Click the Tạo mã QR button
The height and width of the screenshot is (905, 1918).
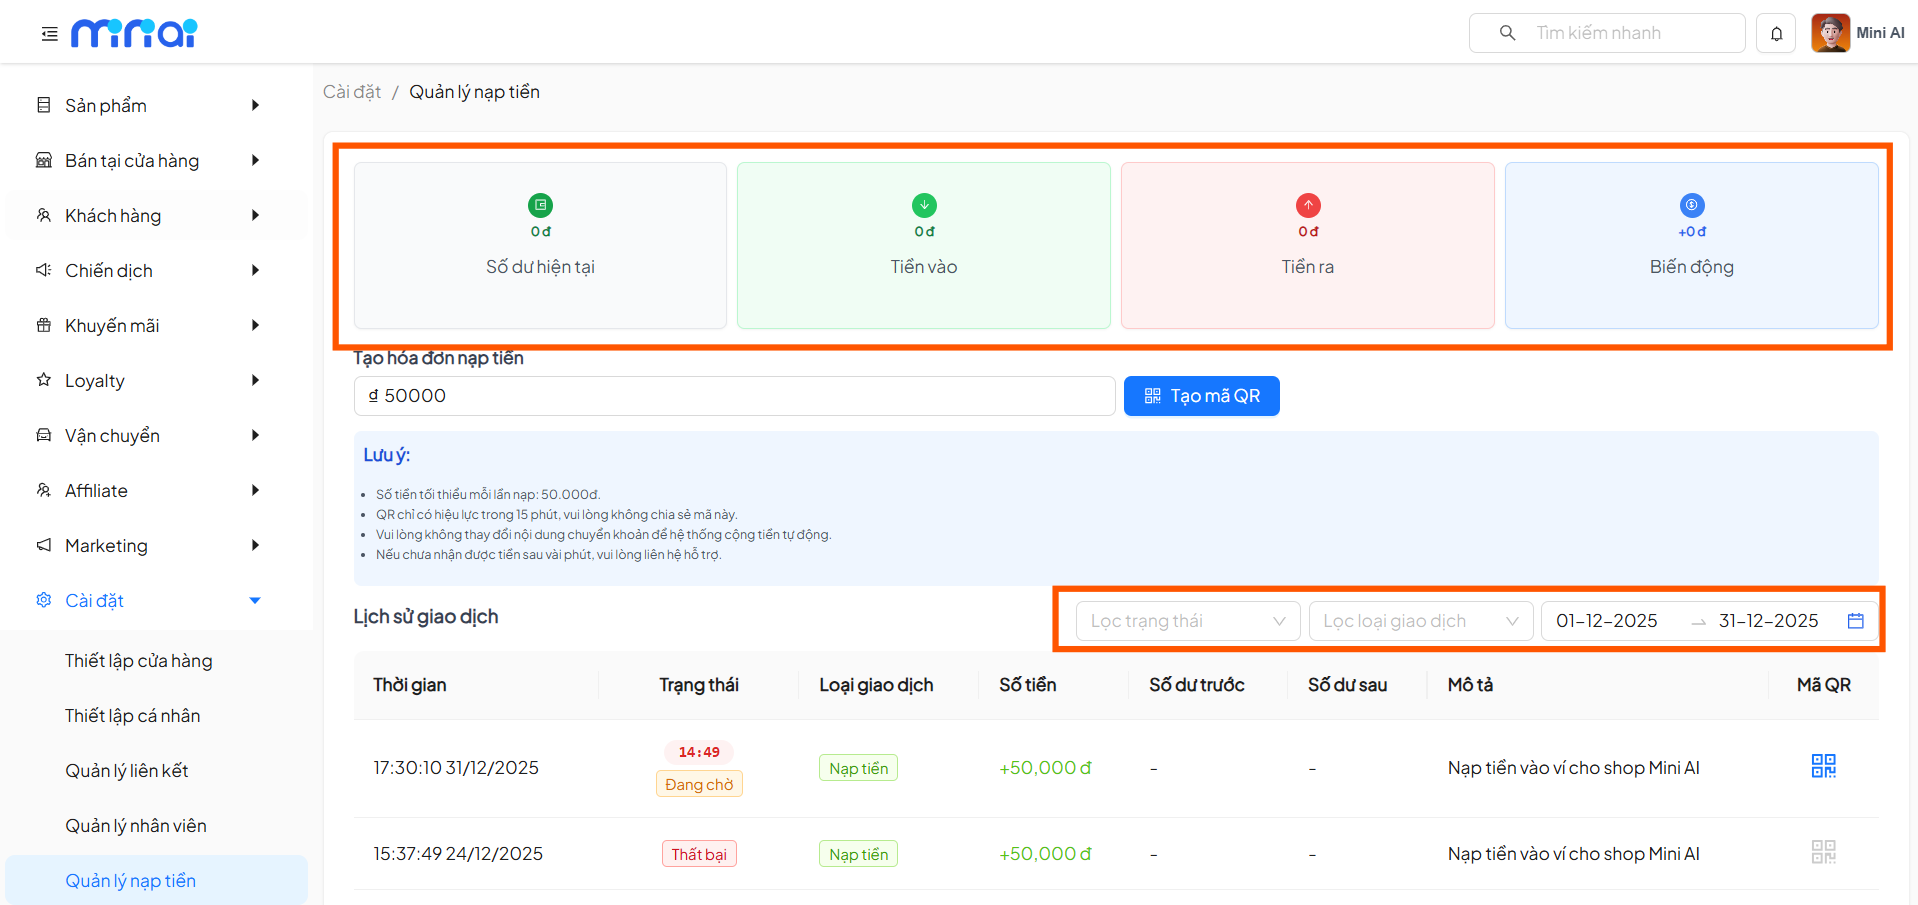click(x=1201, y=395)
